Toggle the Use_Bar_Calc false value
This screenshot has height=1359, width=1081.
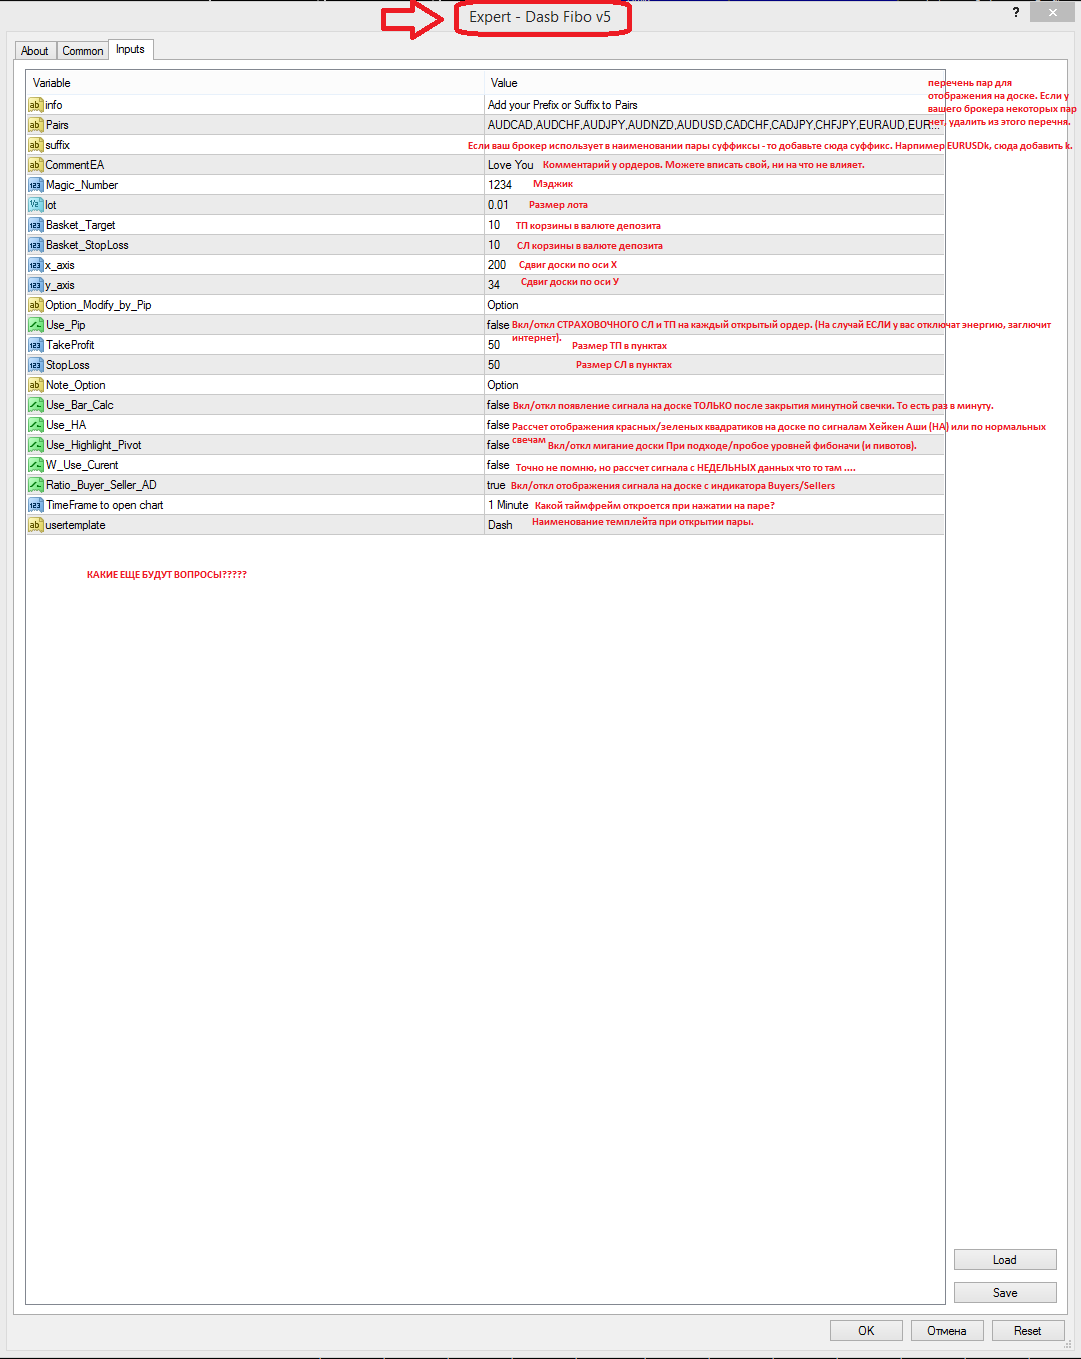[x=498, y=405]
